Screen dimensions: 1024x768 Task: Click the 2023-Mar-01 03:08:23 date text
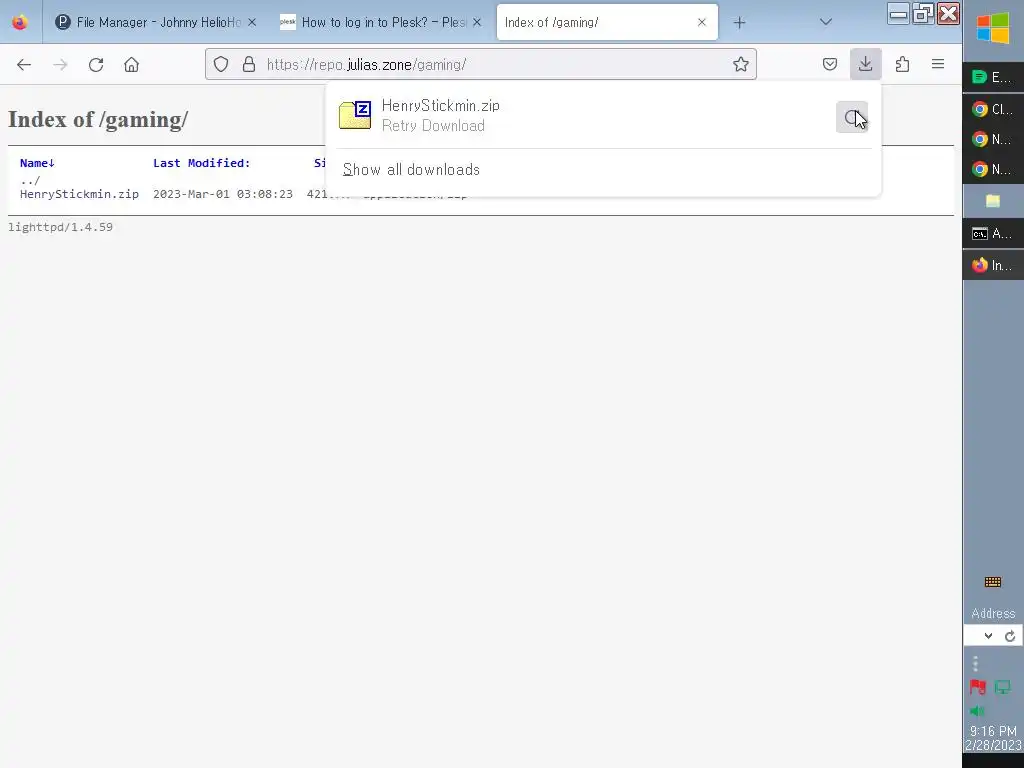pyautogui.click(x=223, y=194)
